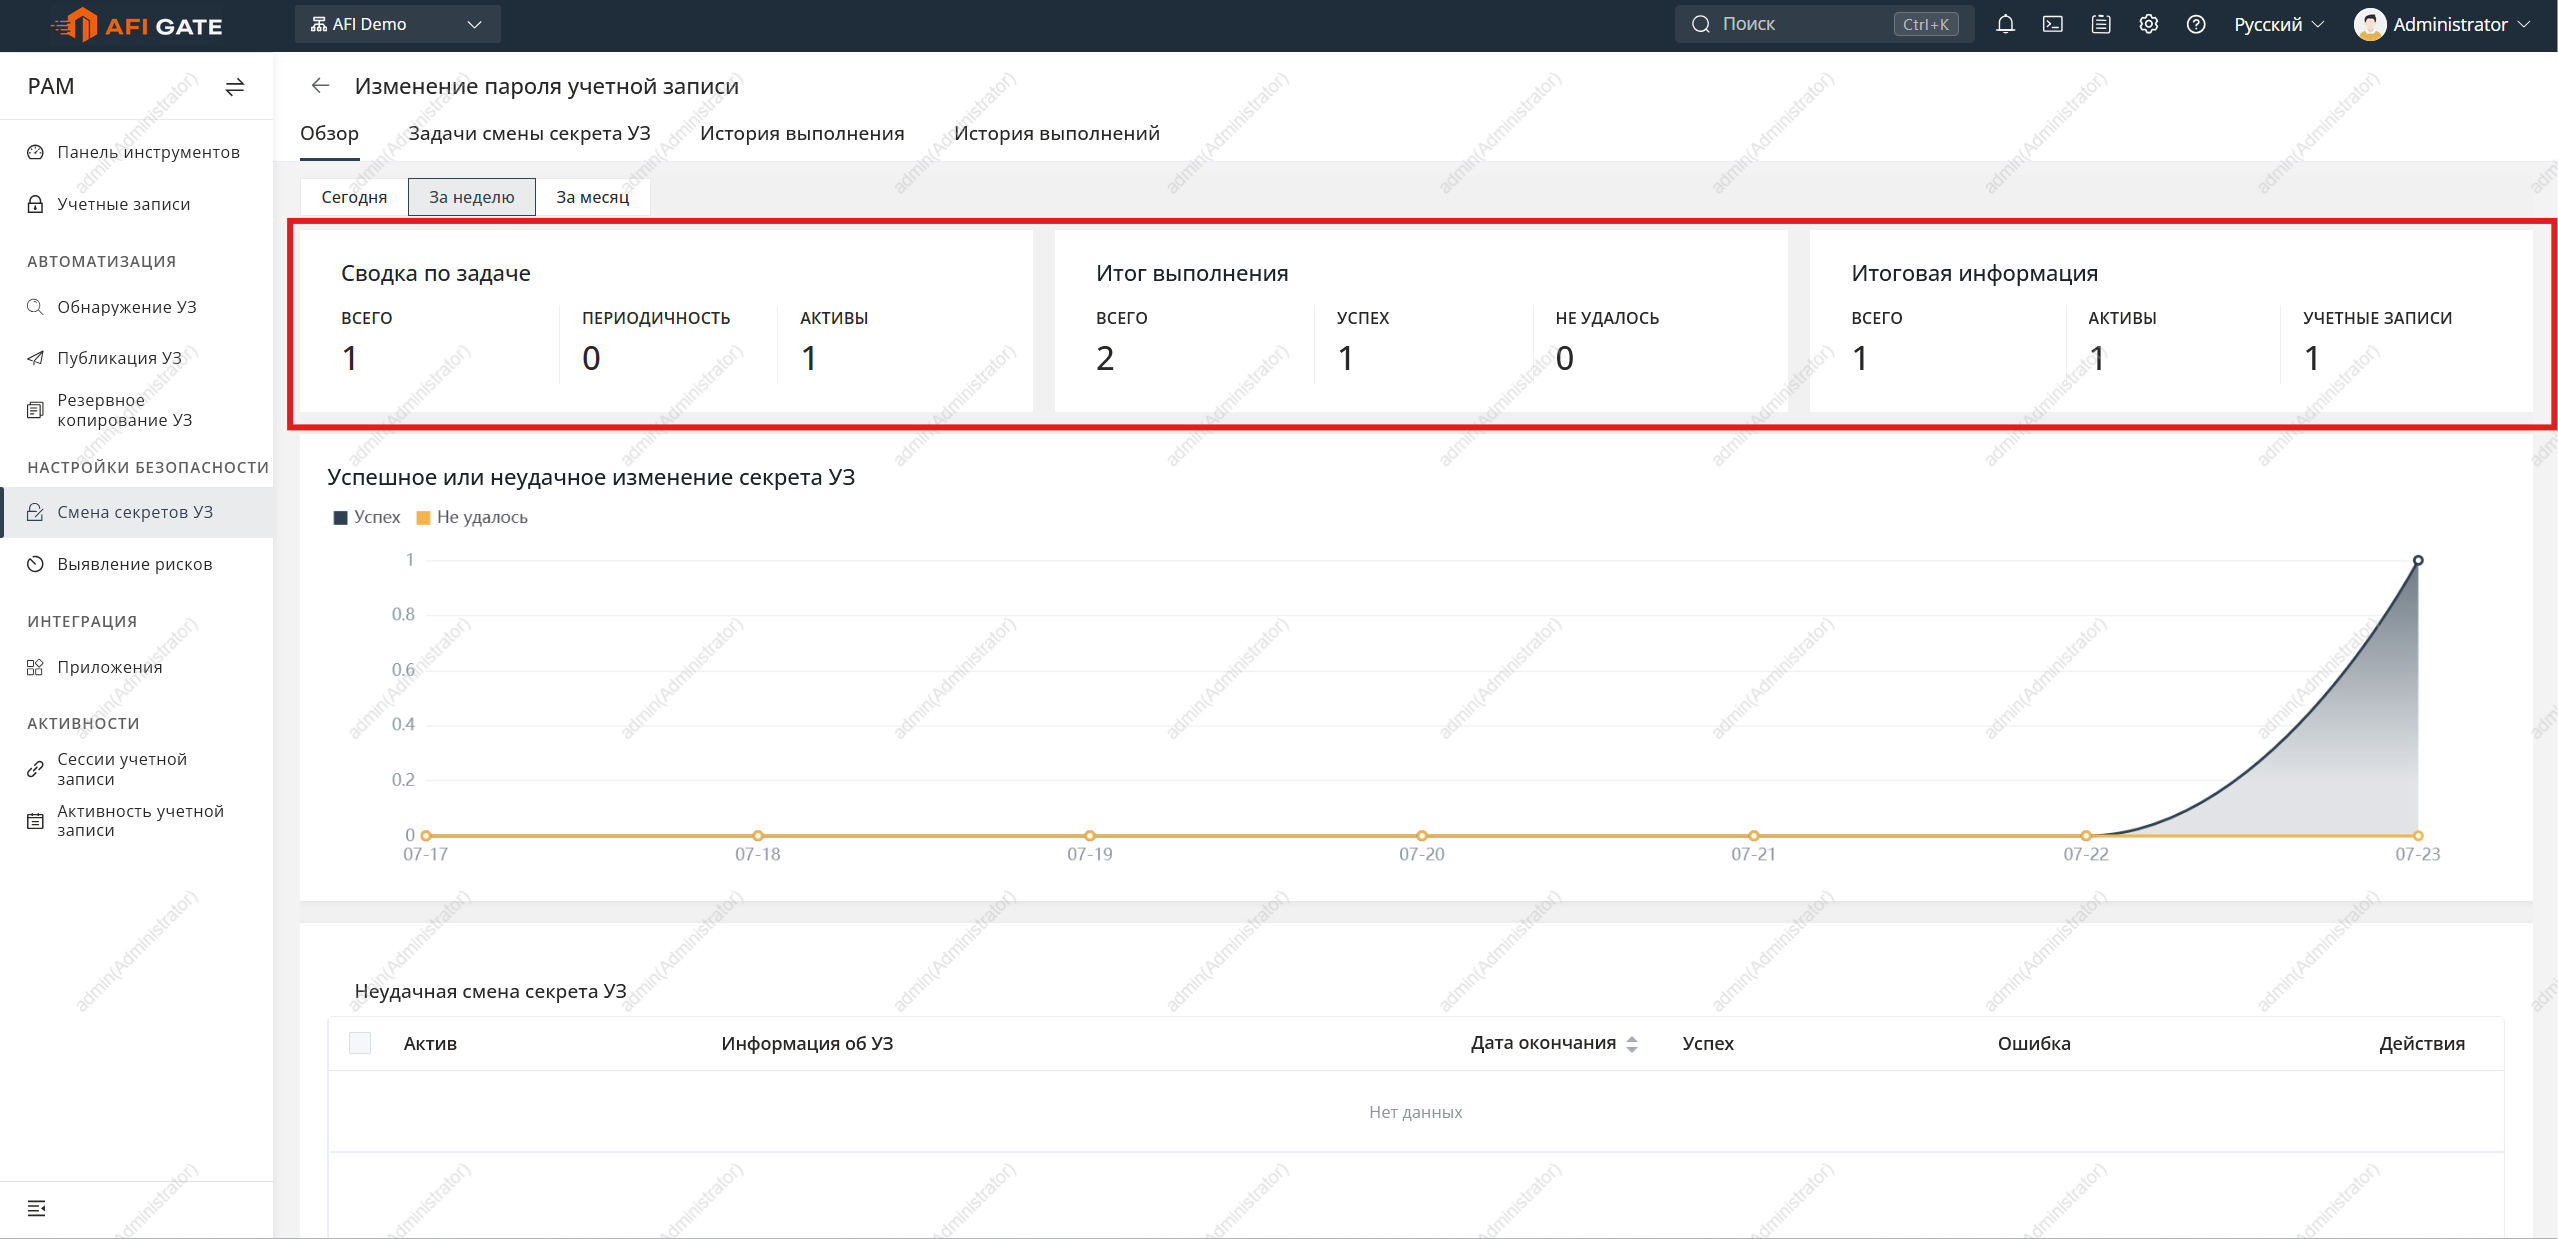Select the За неделю period filter
Viewport: 2558px width, 1239px height.
pos(472,197)
